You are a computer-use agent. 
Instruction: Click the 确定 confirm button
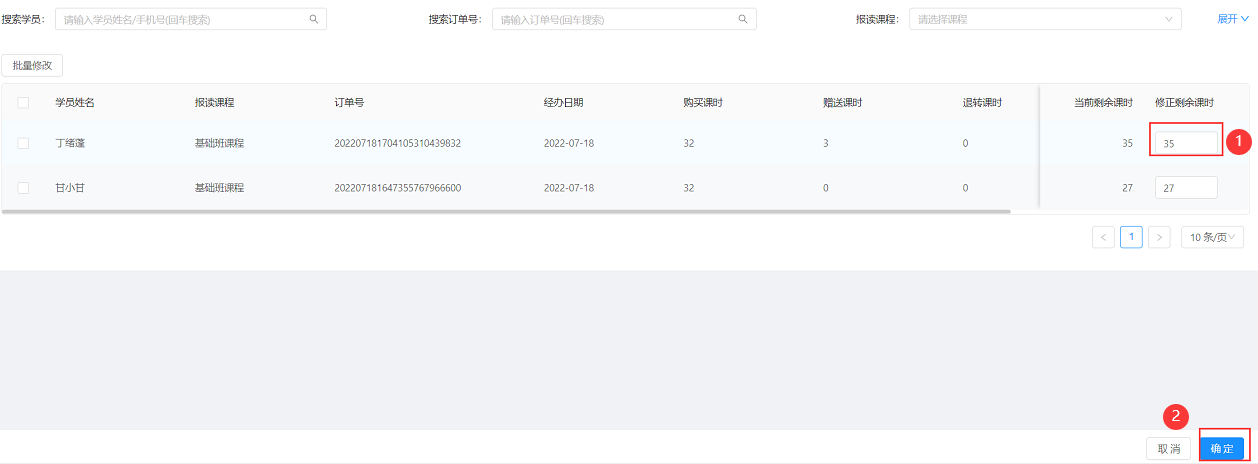click(x=1222, y=449)
